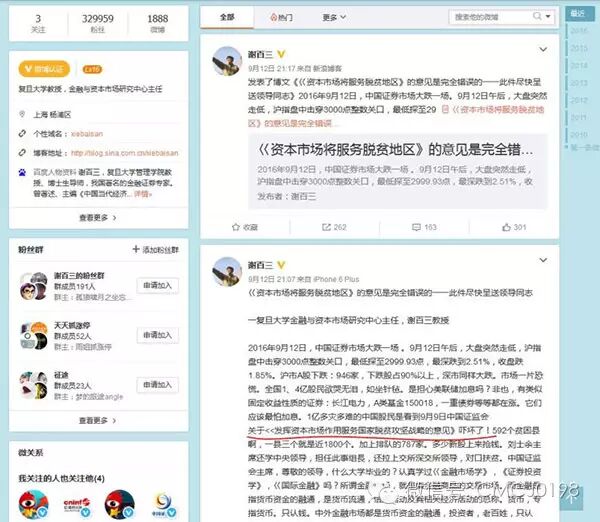The width and height of the screenshot is (600, 522).
Task: Jump to 2016 in the timeline
Action: click(579, 30)
